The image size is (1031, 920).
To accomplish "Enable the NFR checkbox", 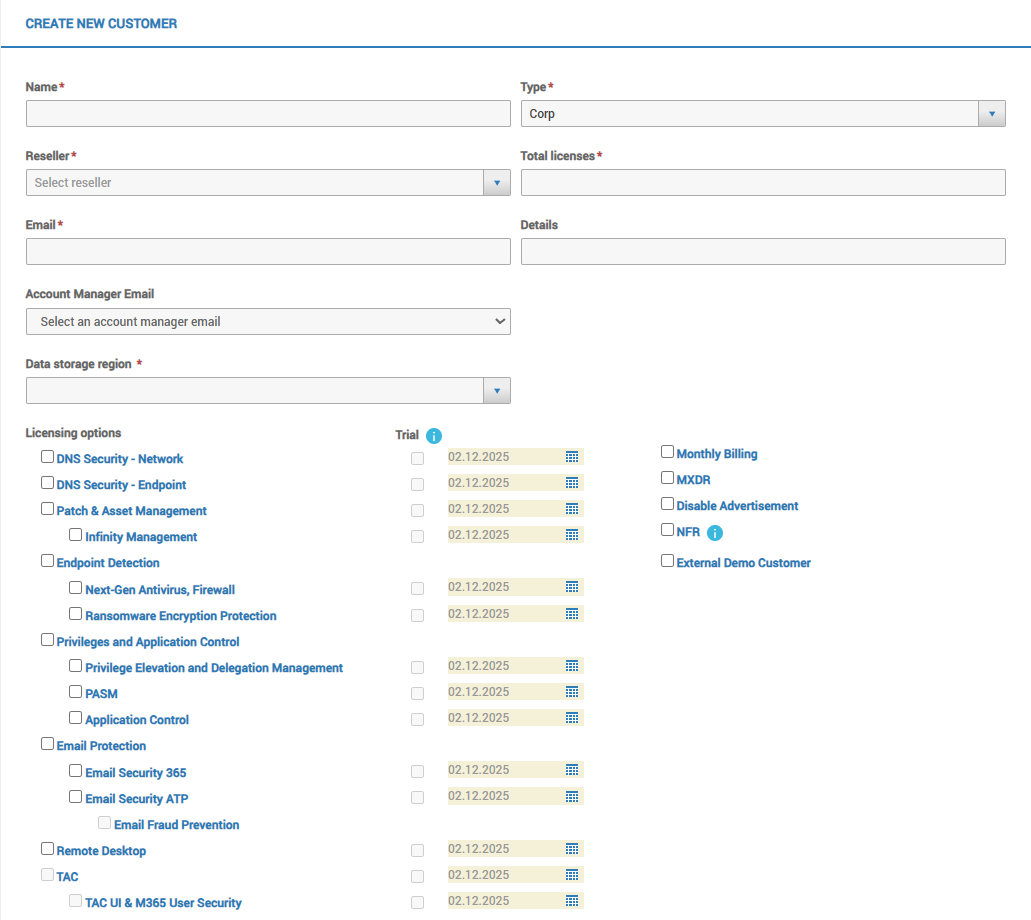I will [667, 529].
